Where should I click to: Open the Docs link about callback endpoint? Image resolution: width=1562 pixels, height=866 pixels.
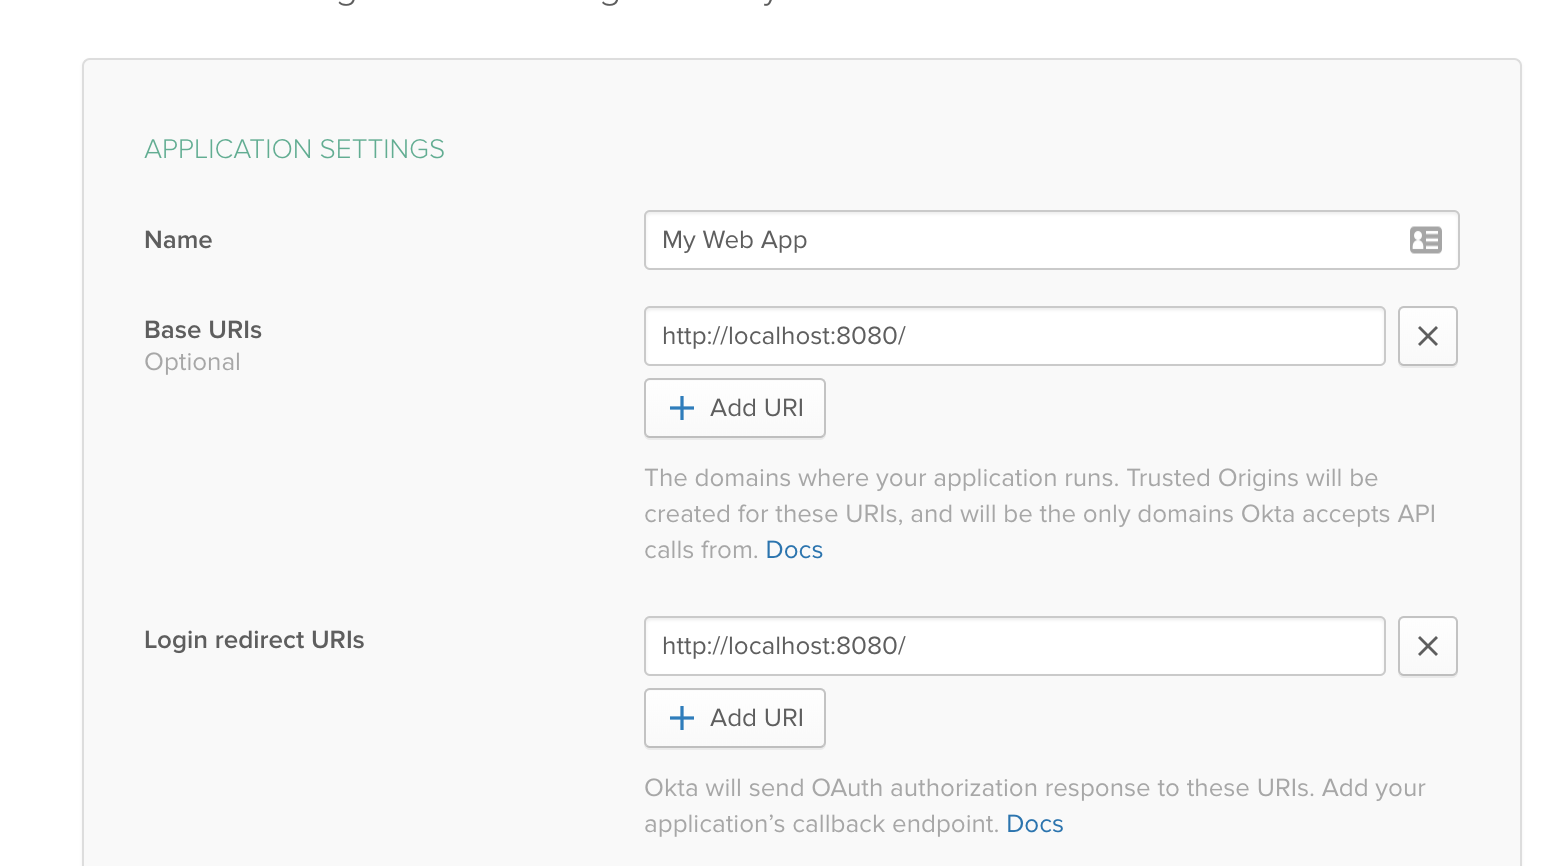pyautogui.click(x=1034, y=824)
